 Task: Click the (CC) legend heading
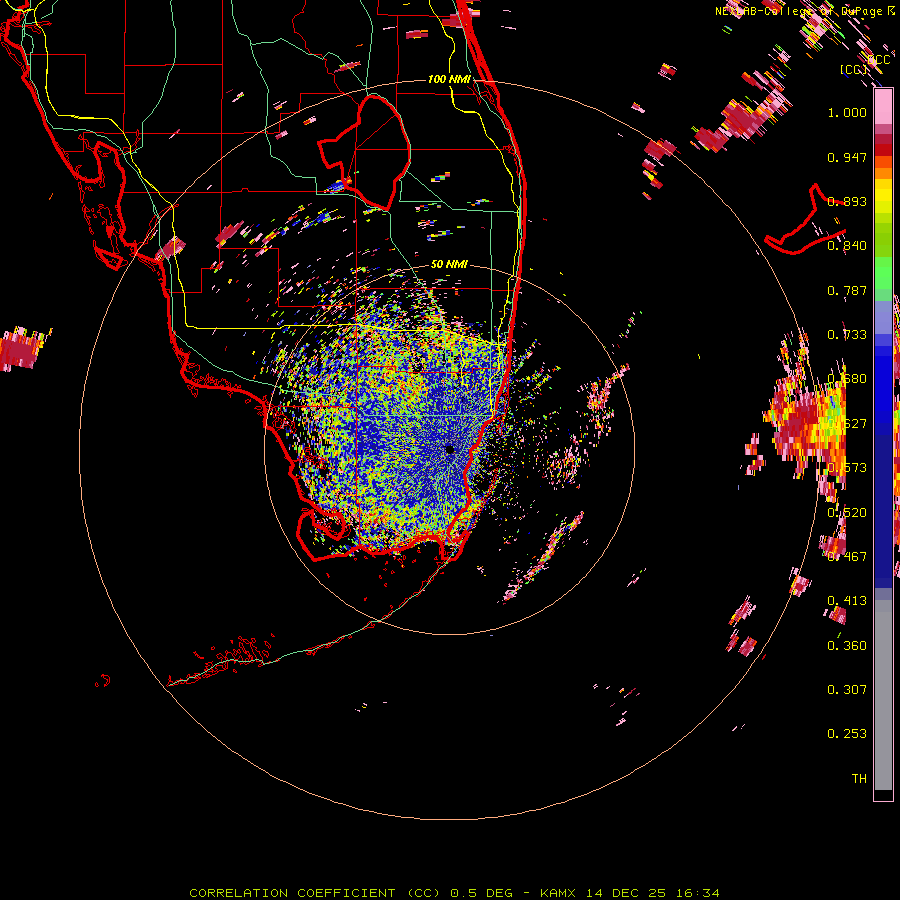(x=853, y=69)
